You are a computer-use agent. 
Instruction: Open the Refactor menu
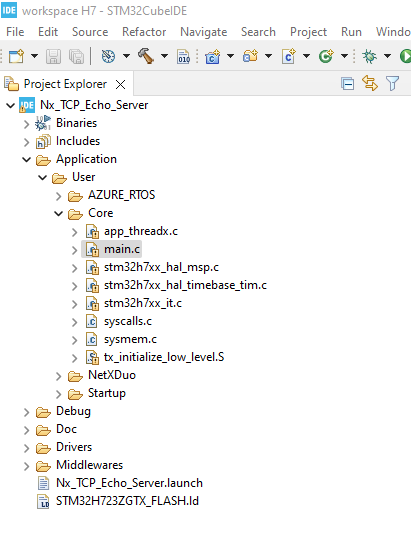[x=144, y=32]
